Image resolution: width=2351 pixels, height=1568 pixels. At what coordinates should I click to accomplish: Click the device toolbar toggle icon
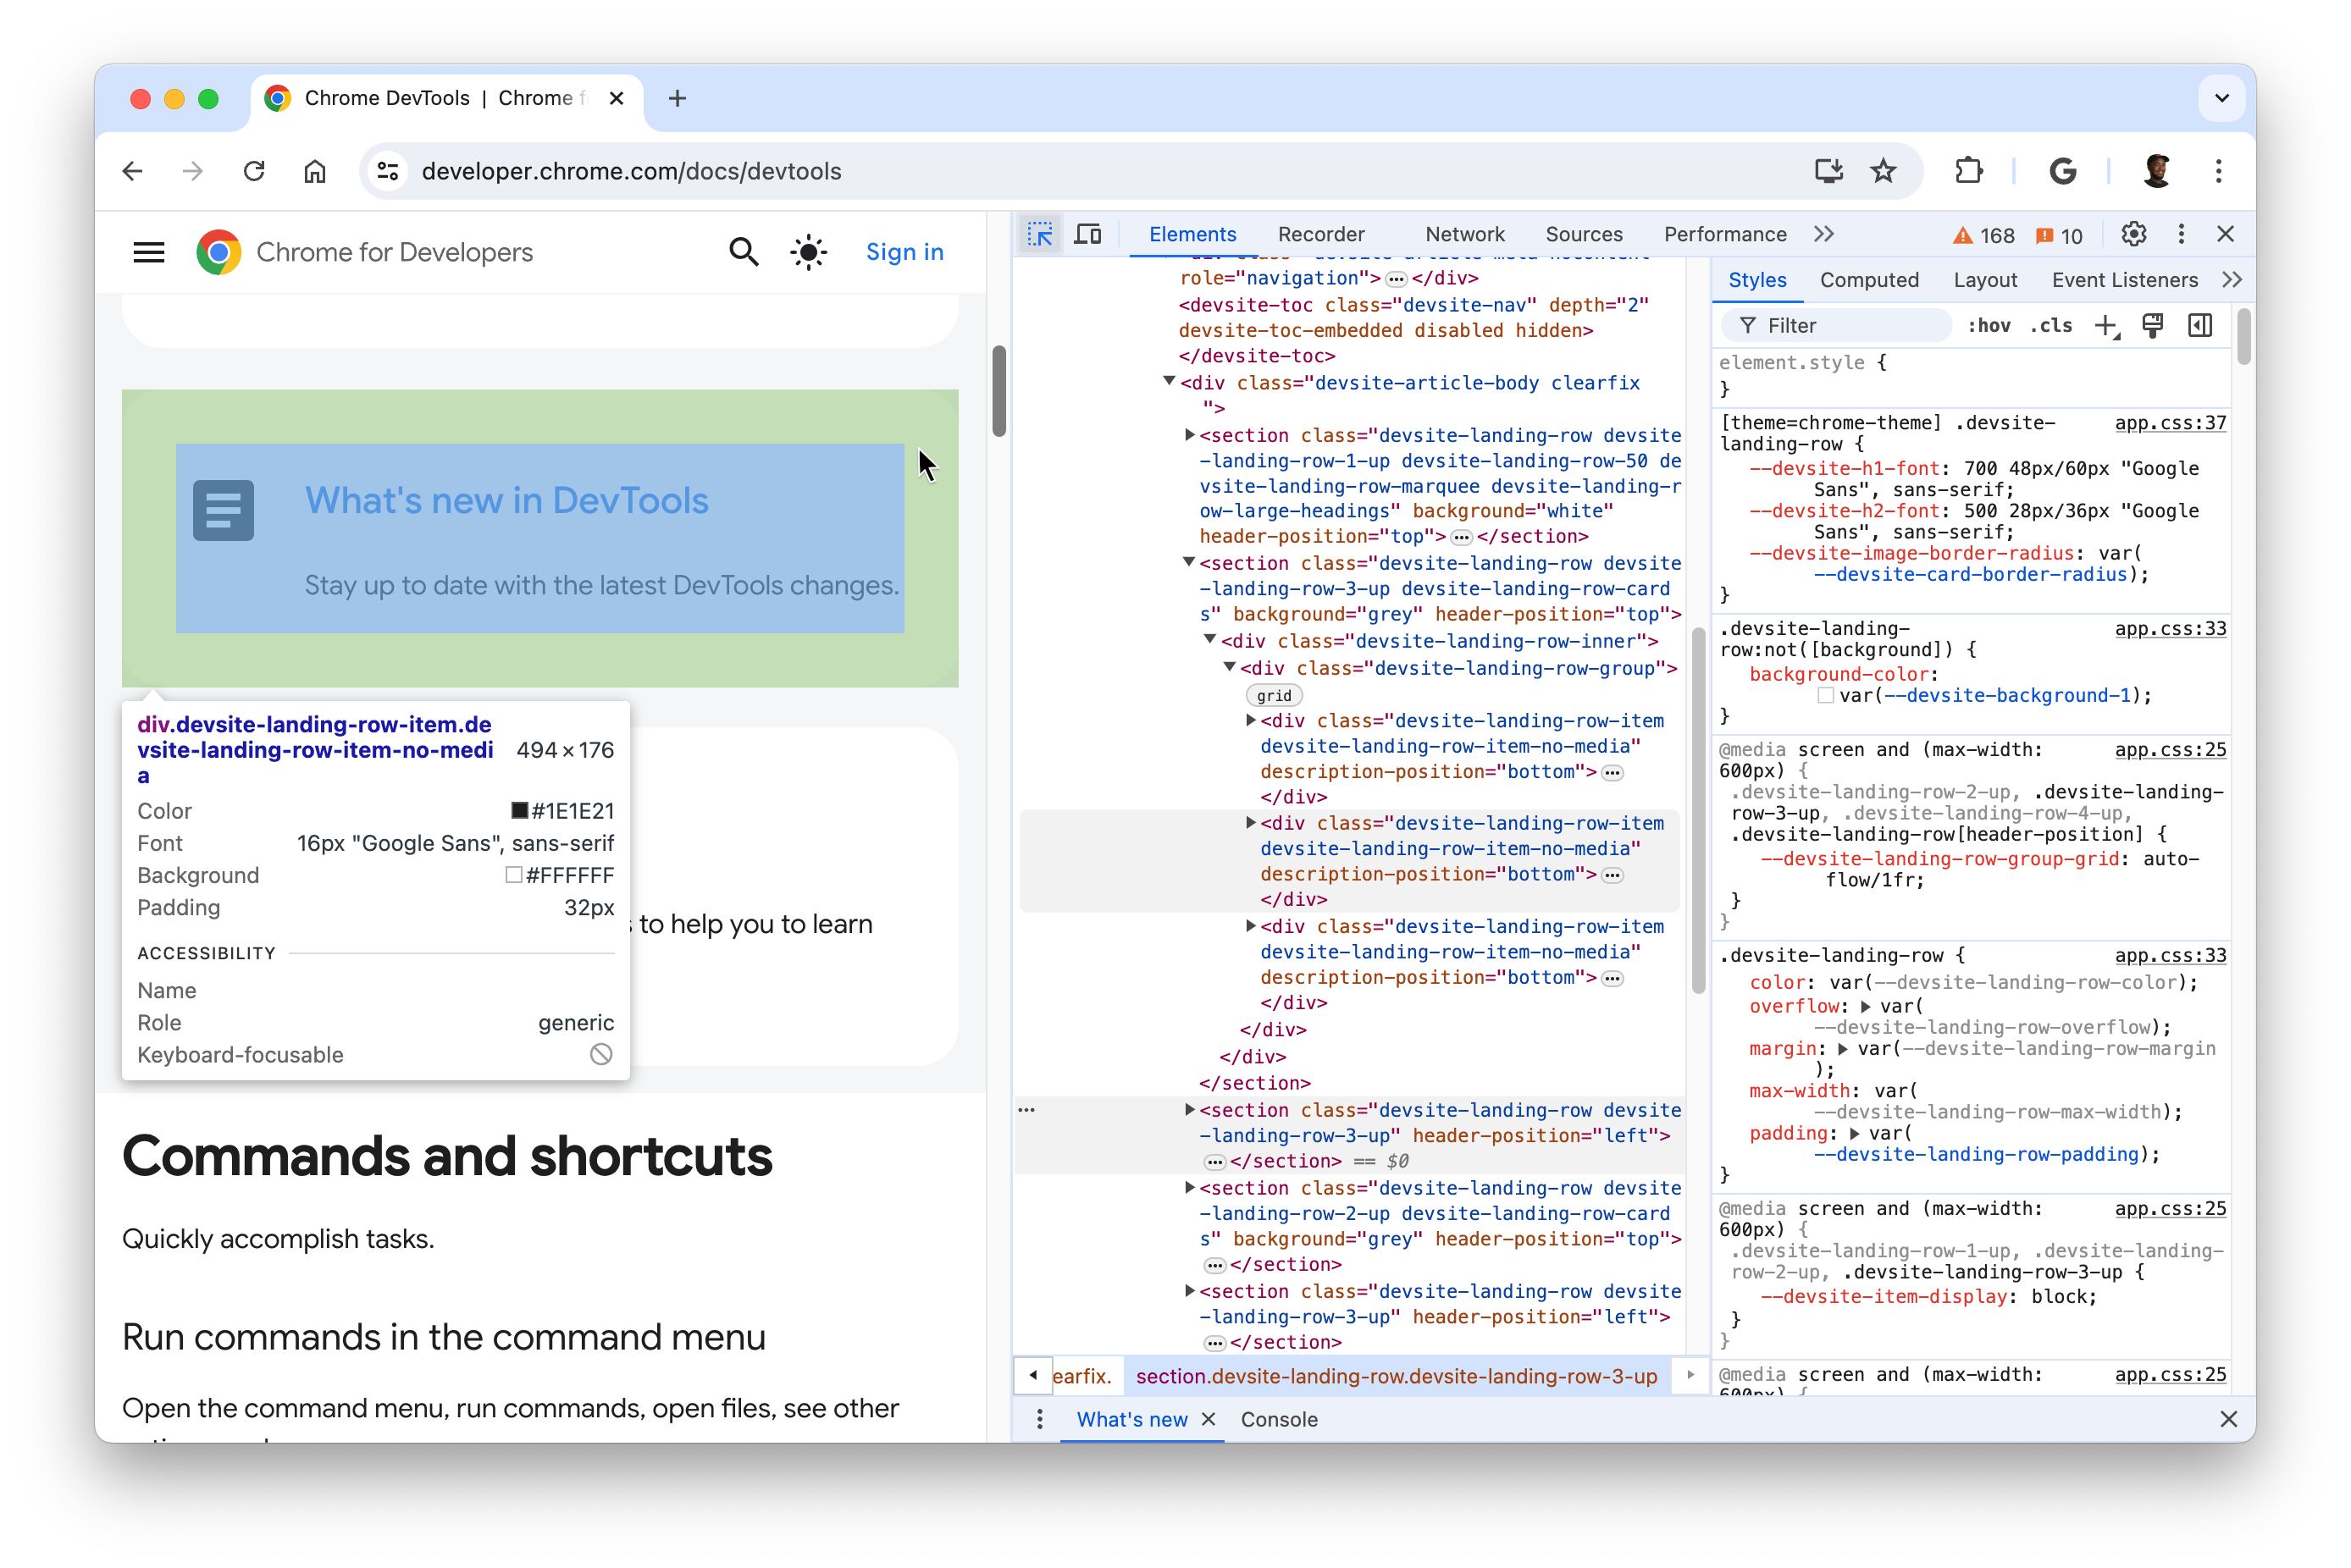[1087, 235]
